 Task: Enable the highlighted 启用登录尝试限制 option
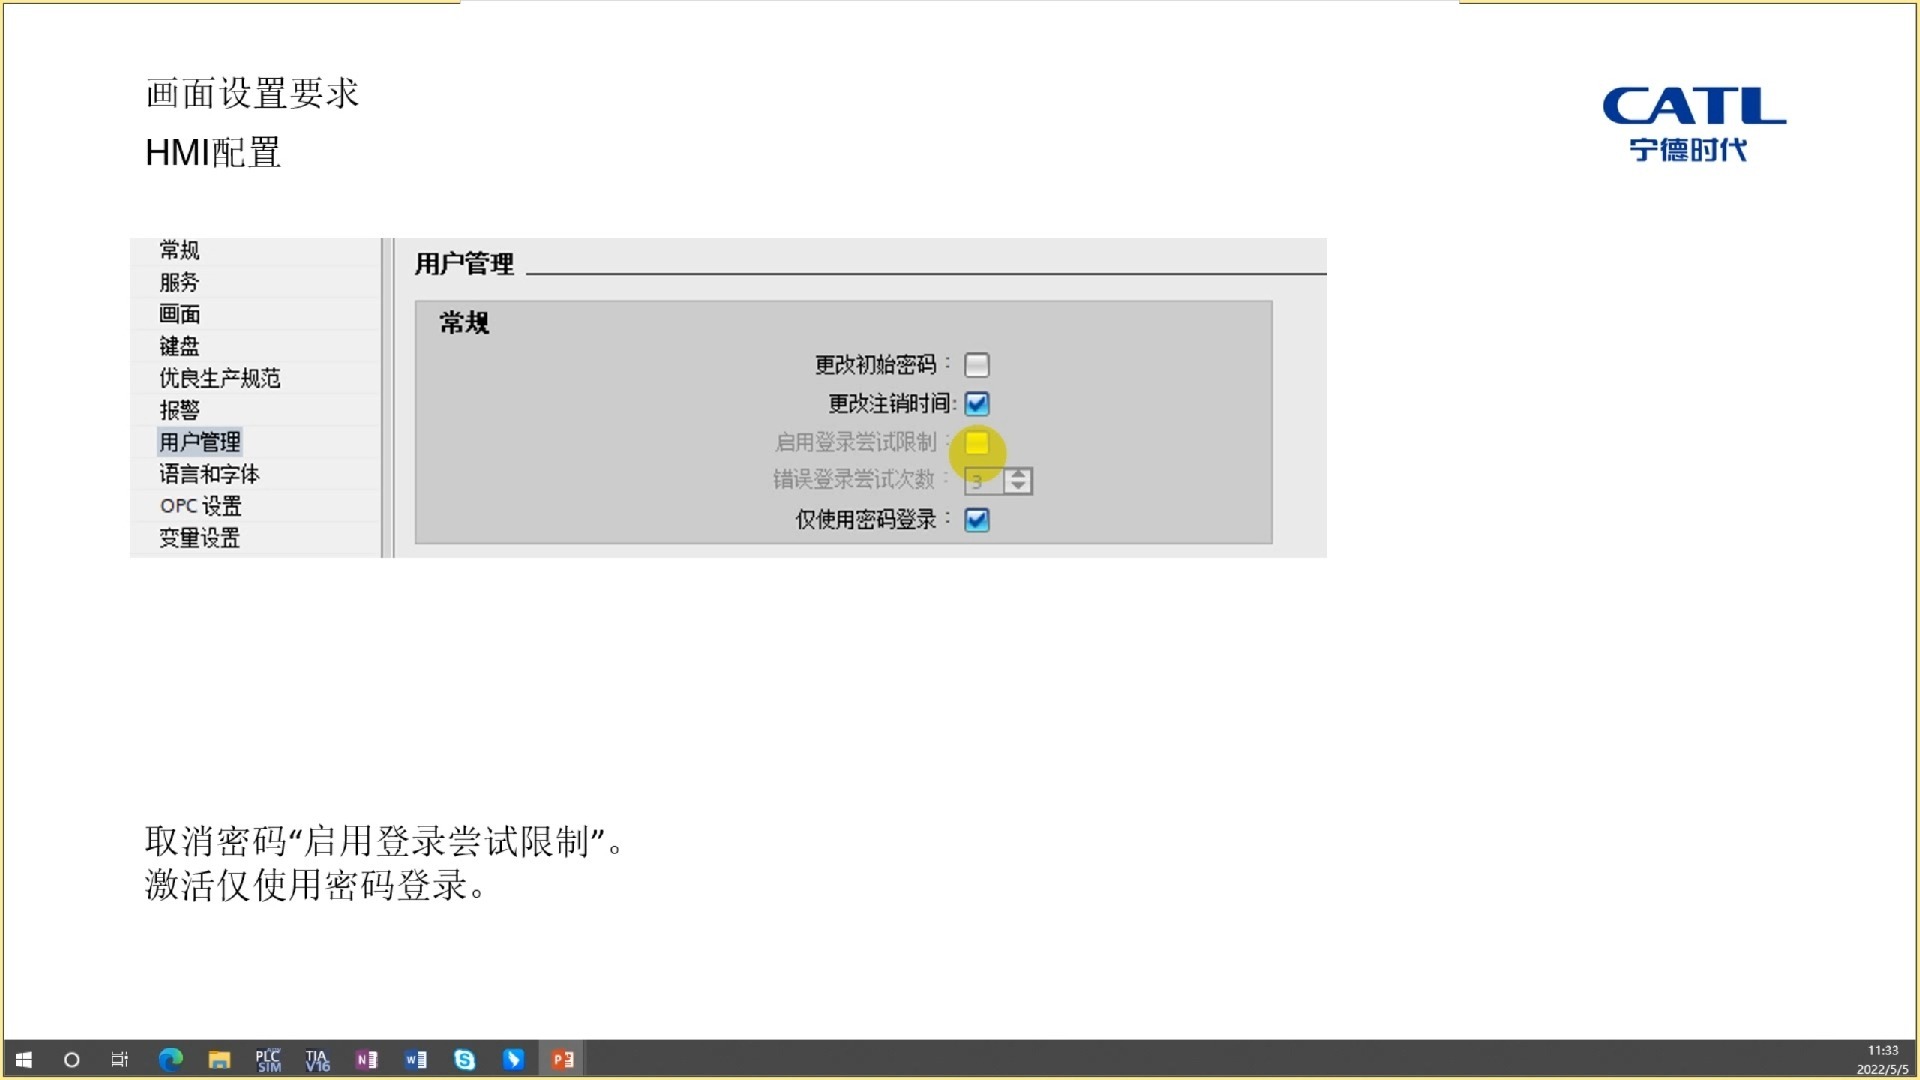(x=975, y=443)
